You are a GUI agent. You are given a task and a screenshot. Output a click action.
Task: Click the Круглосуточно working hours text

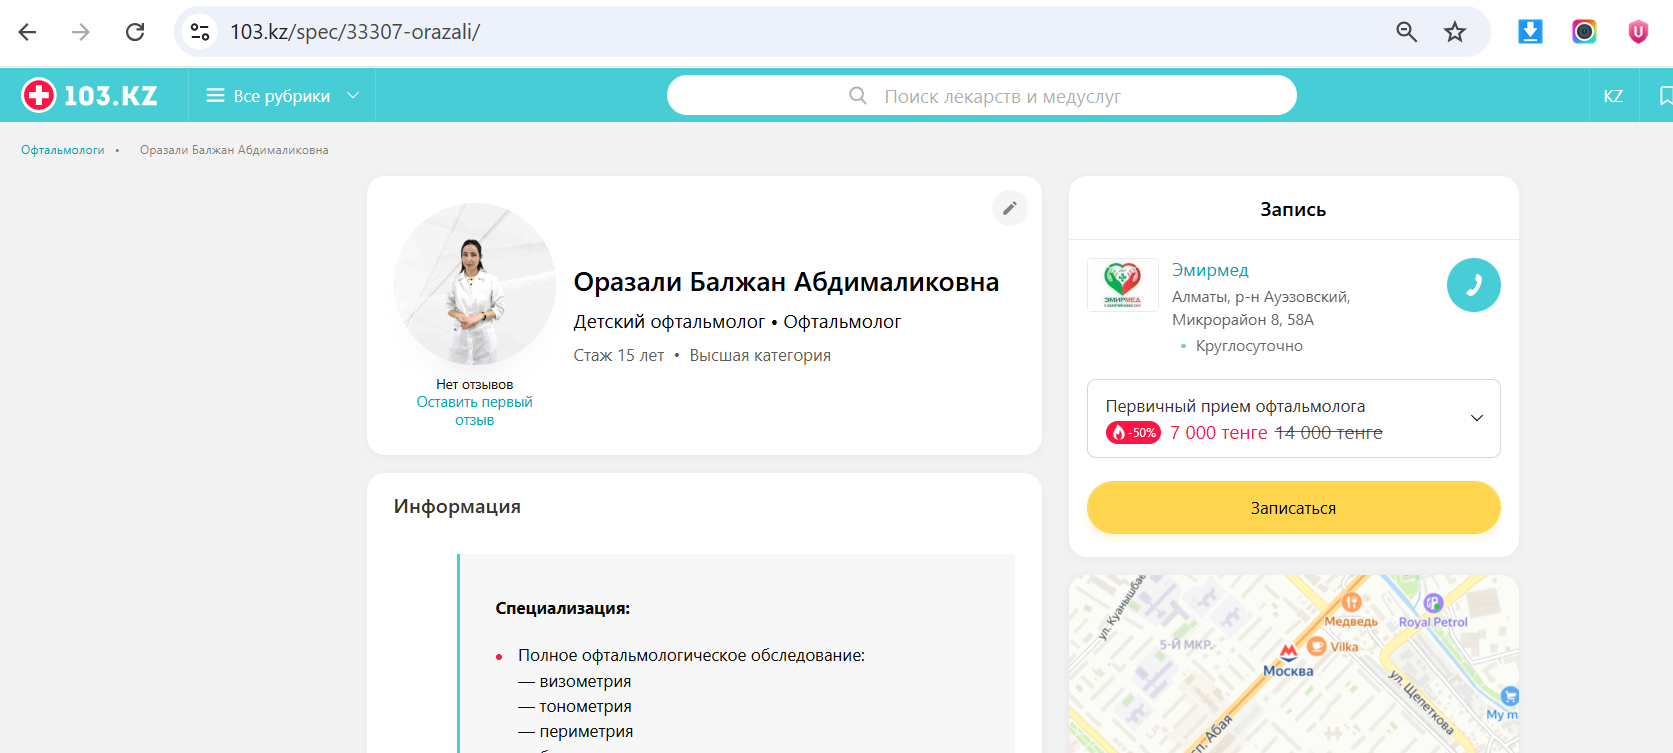1249,346
